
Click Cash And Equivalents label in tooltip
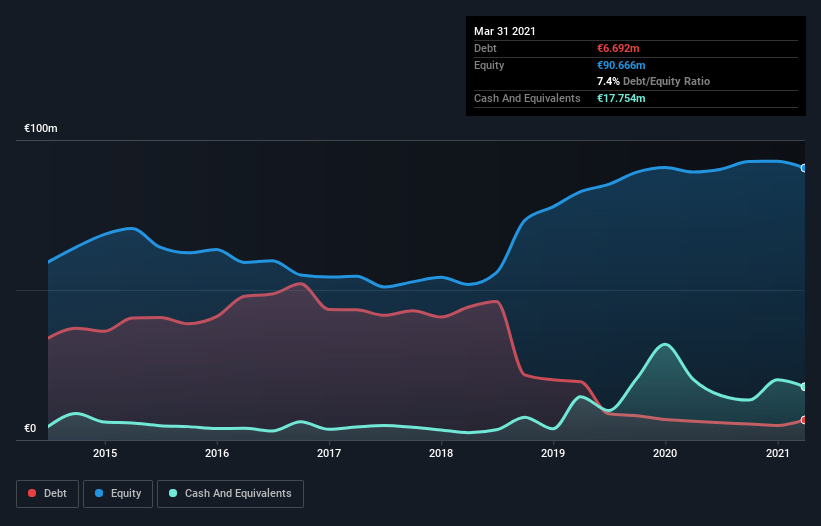527,98
